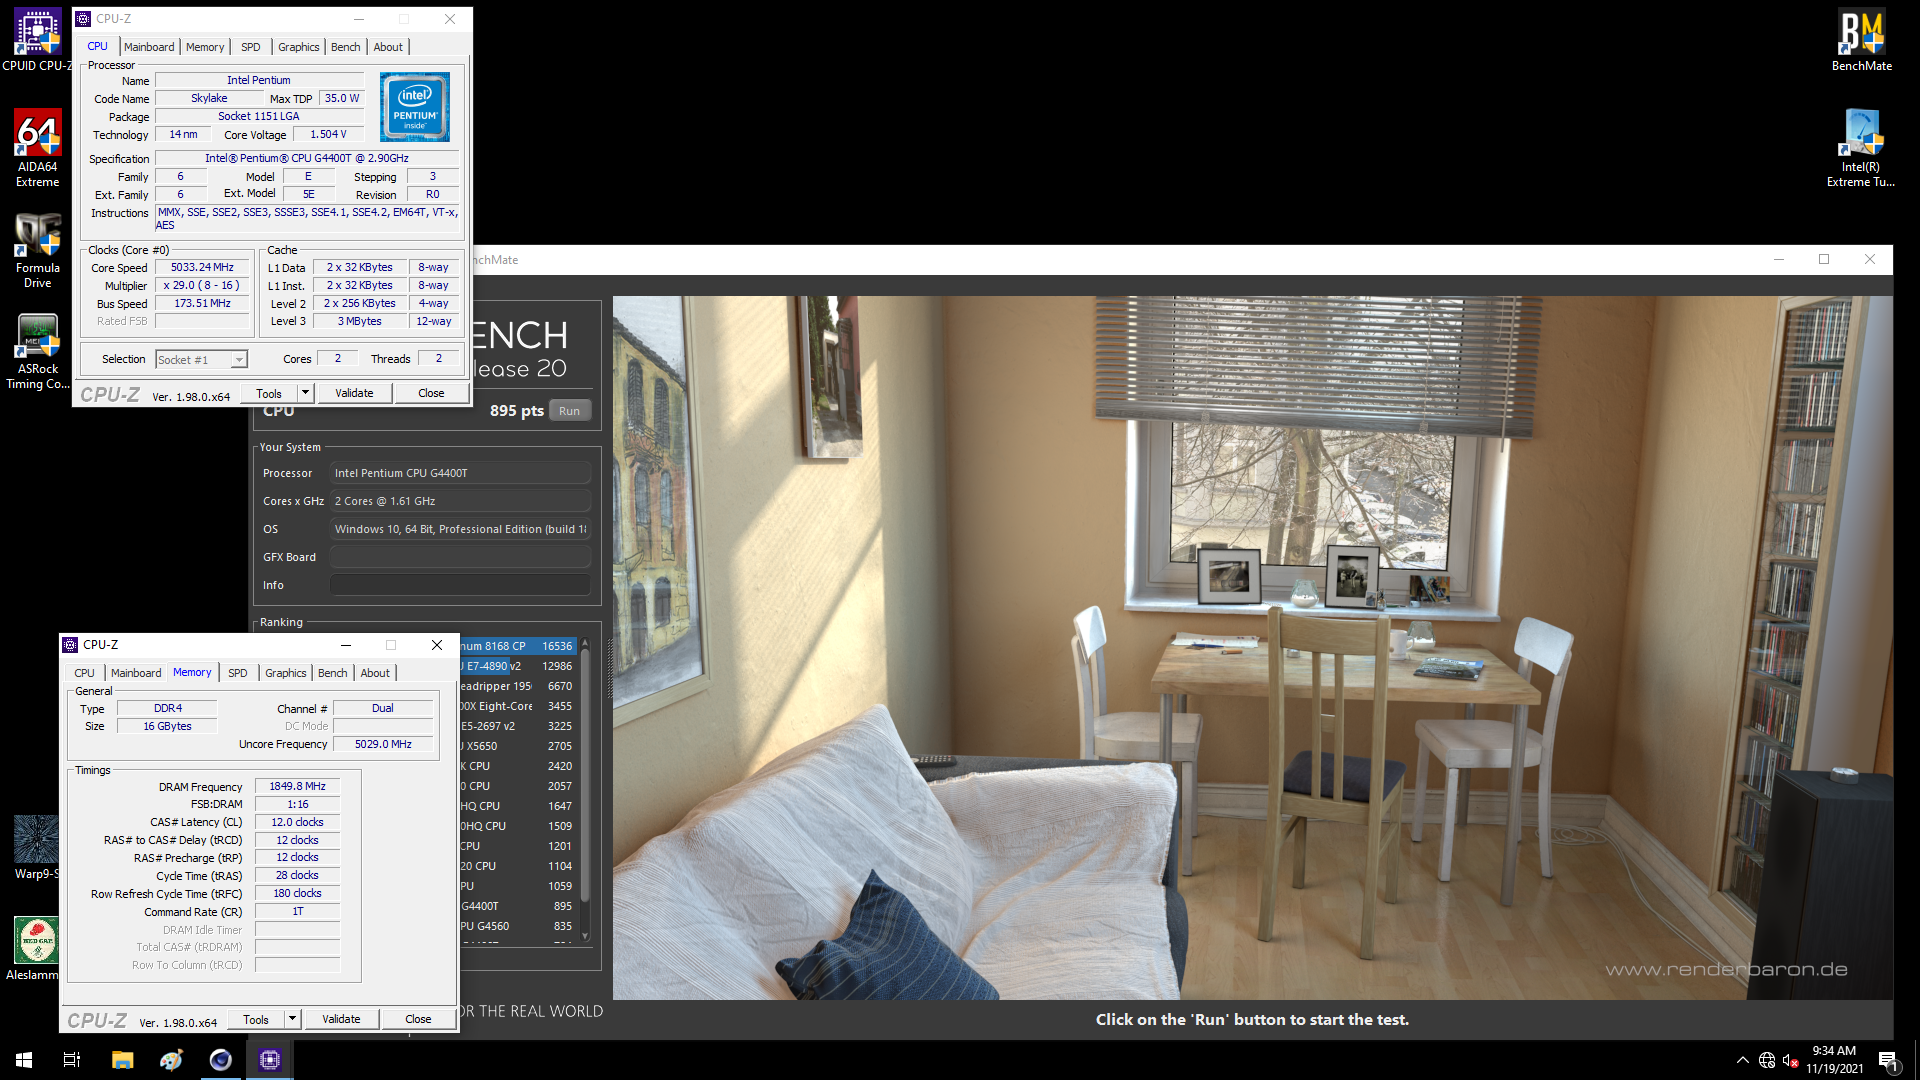Image resolution: width=1920 pixels, height=1080 pixels.
Task: Expand Tools dropdown arrow in top CPU-Z
Action: [306, 393]
